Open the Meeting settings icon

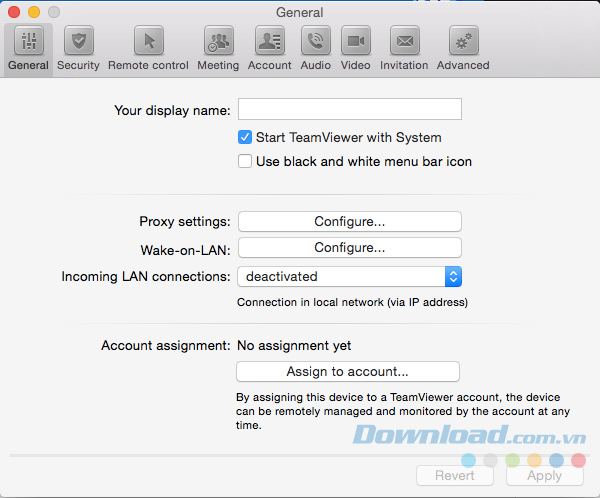[x=218, y=42]
